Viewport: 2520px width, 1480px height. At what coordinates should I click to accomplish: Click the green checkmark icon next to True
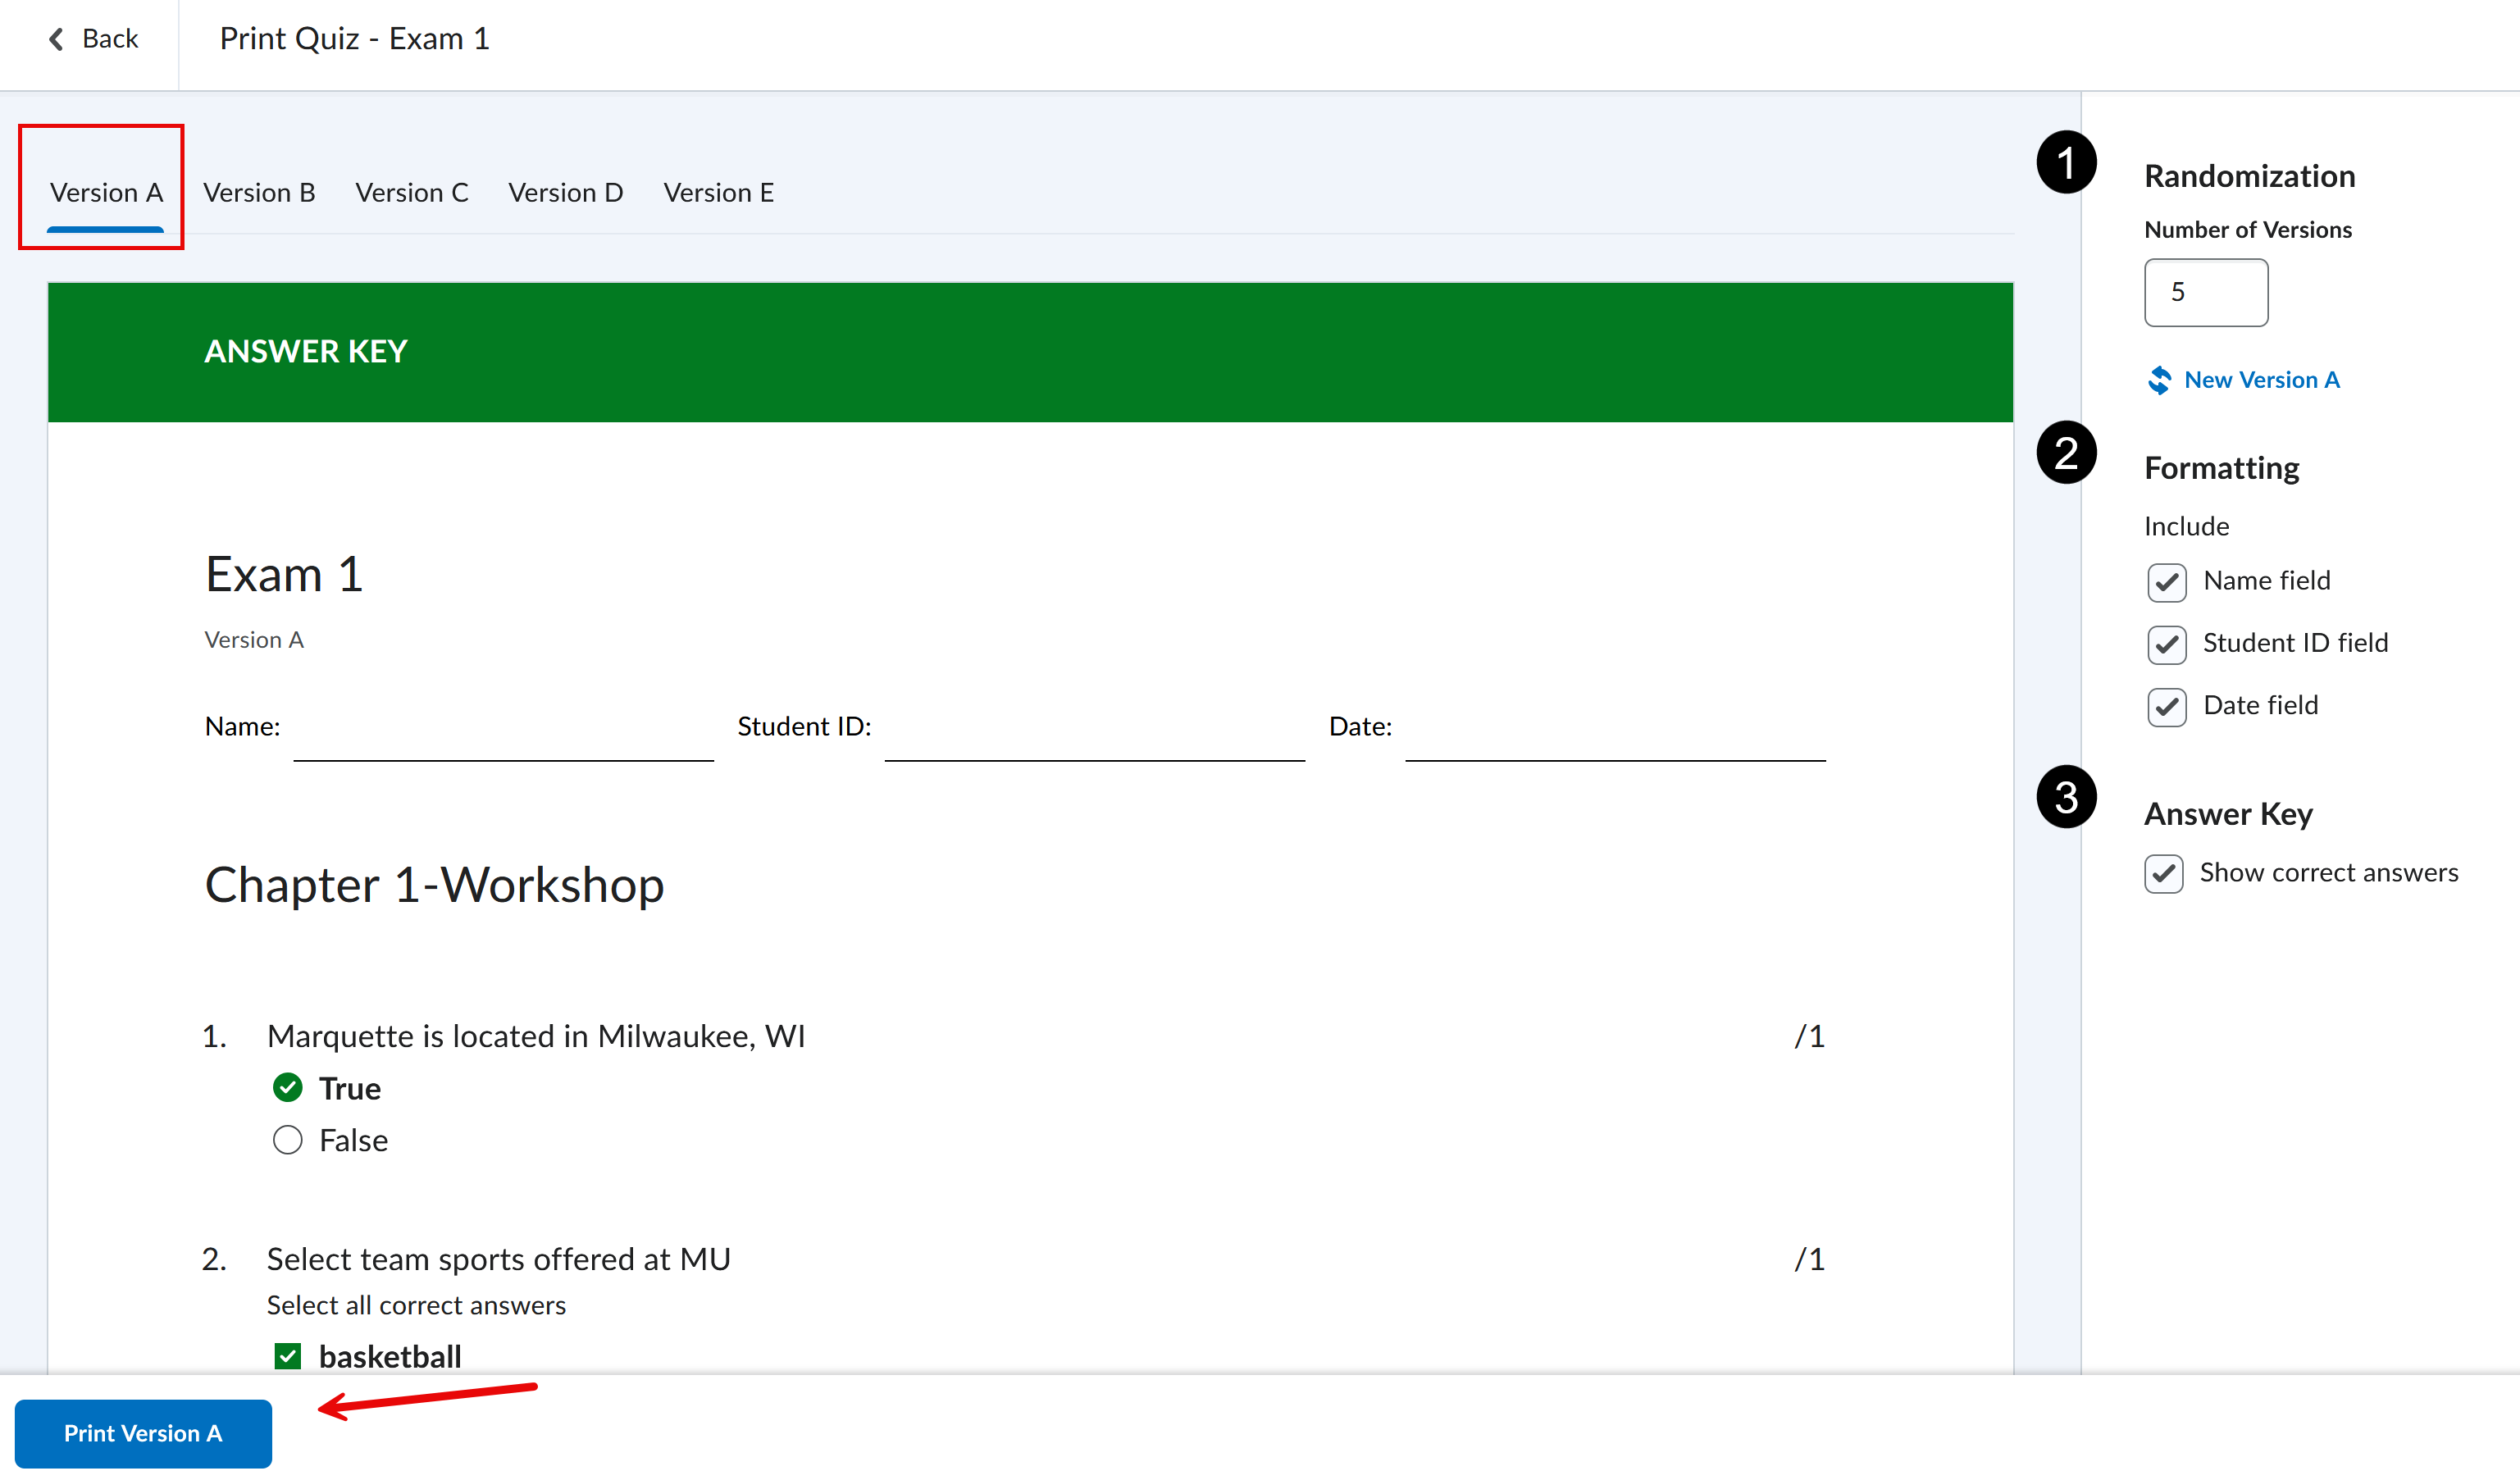(x=287, y=1088)
